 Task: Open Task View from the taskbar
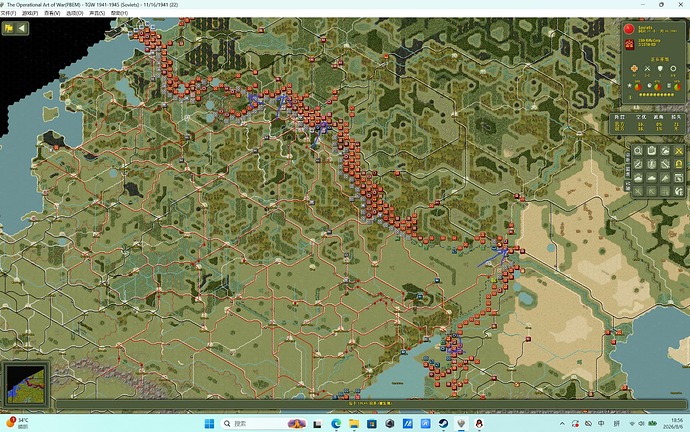click(x=317, y=423)
